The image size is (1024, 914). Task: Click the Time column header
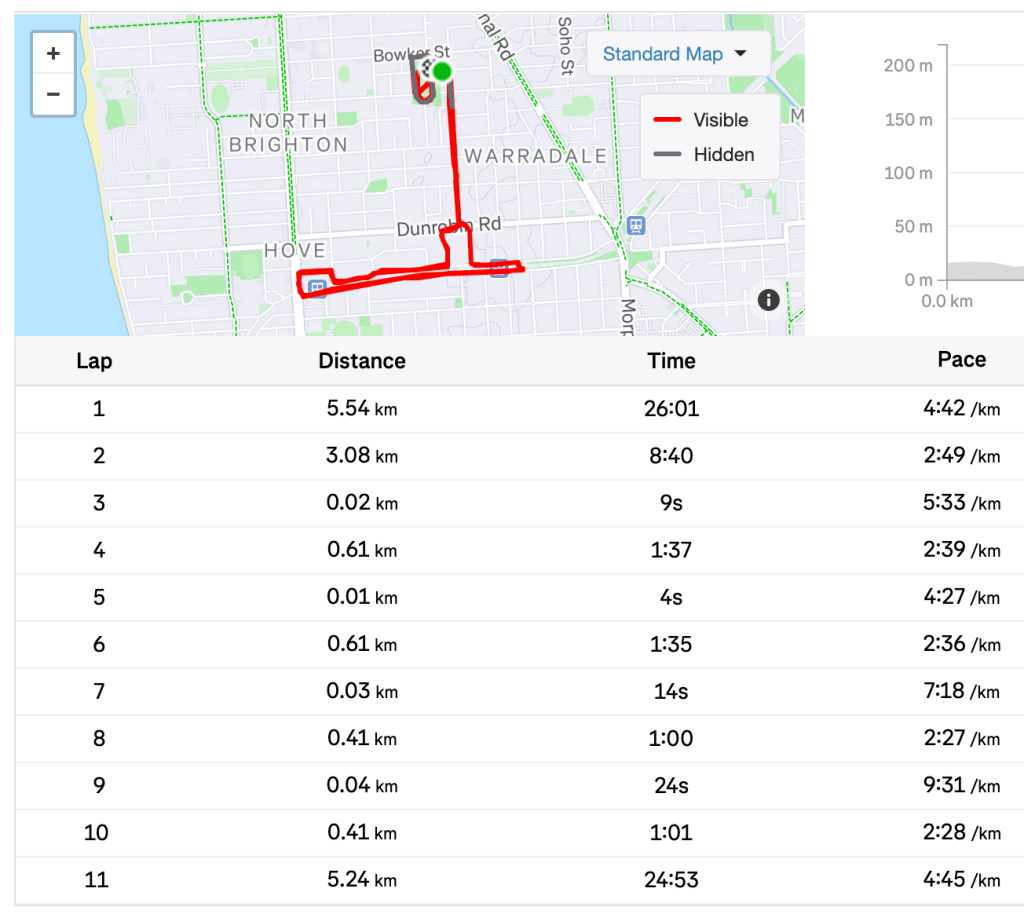pyautogui.click(x=671, y=361)
